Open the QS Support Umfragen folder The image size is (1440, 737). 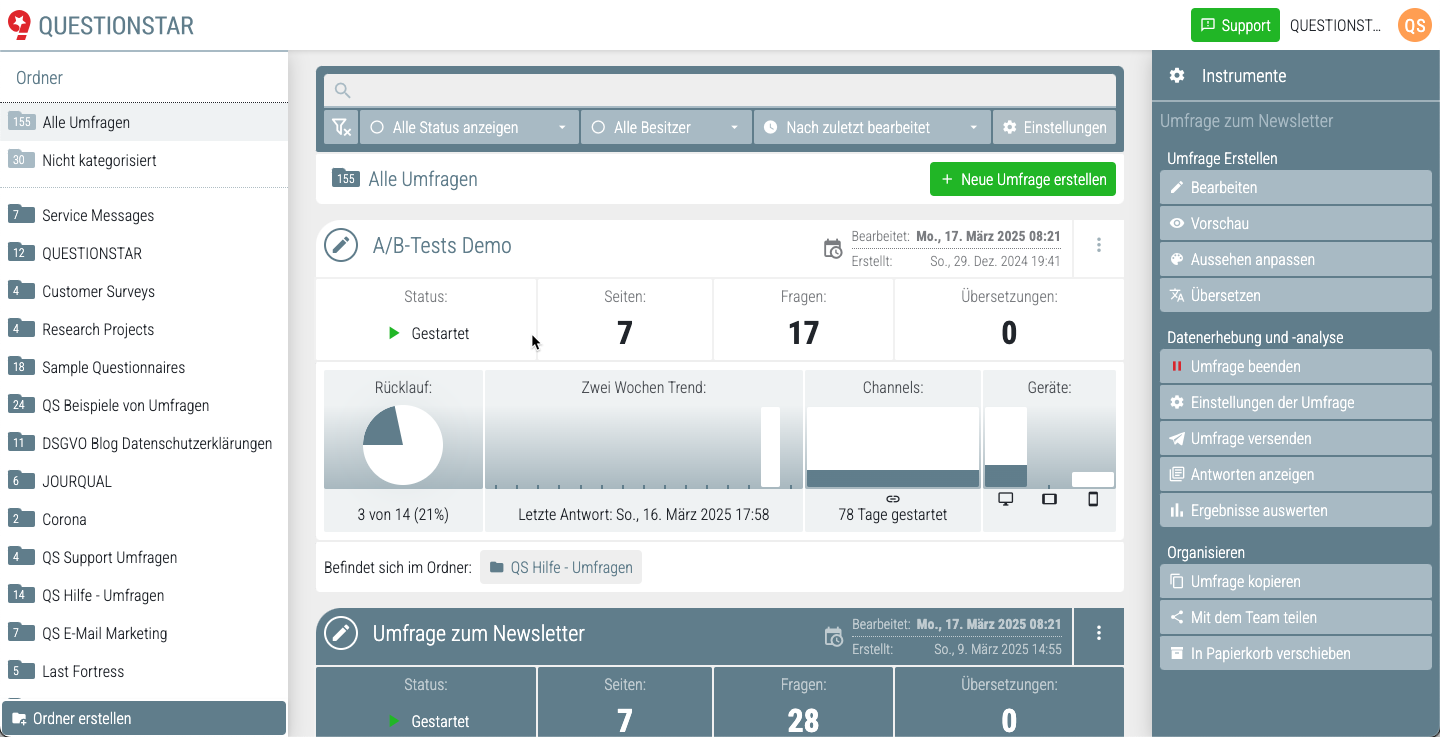click(x=144, y=557)
